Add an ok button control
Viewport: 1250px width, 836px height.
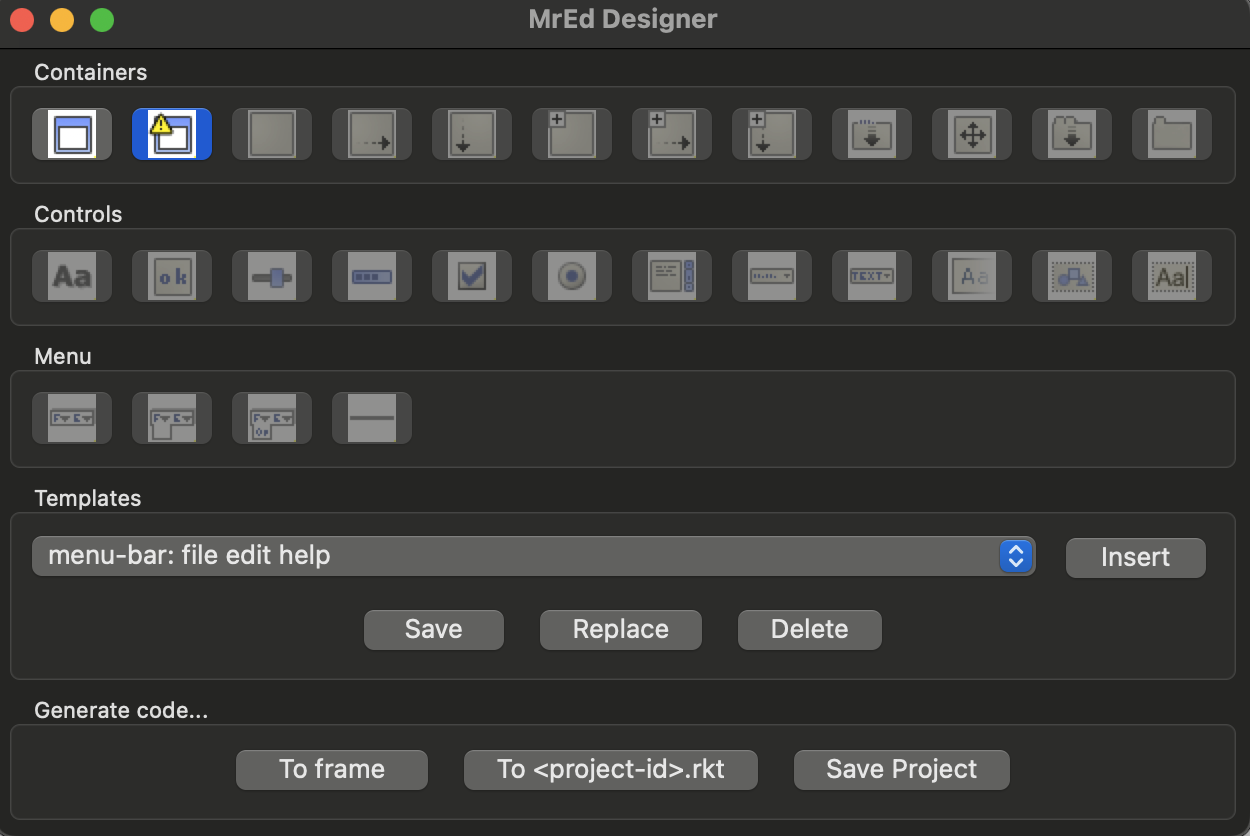(x=172, y=276)
